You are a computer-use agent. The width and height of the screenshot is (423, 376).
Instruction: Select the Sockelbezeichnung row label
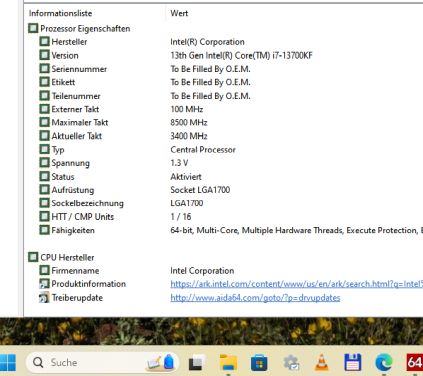[x=88, y=203]
